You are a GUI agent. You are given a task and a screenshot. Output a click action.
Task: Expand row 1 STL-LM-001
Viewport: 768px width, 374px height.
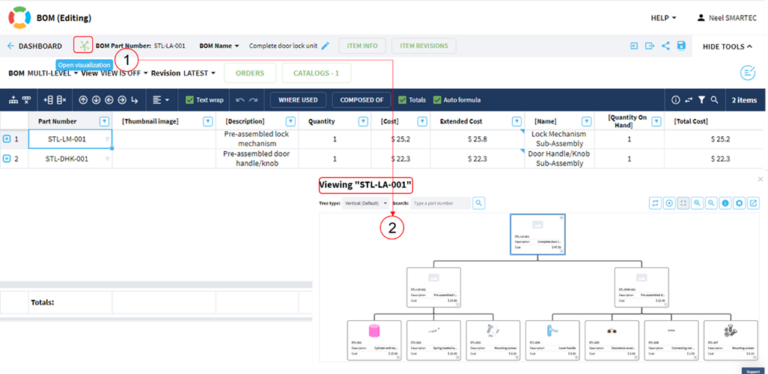(7, 139)
